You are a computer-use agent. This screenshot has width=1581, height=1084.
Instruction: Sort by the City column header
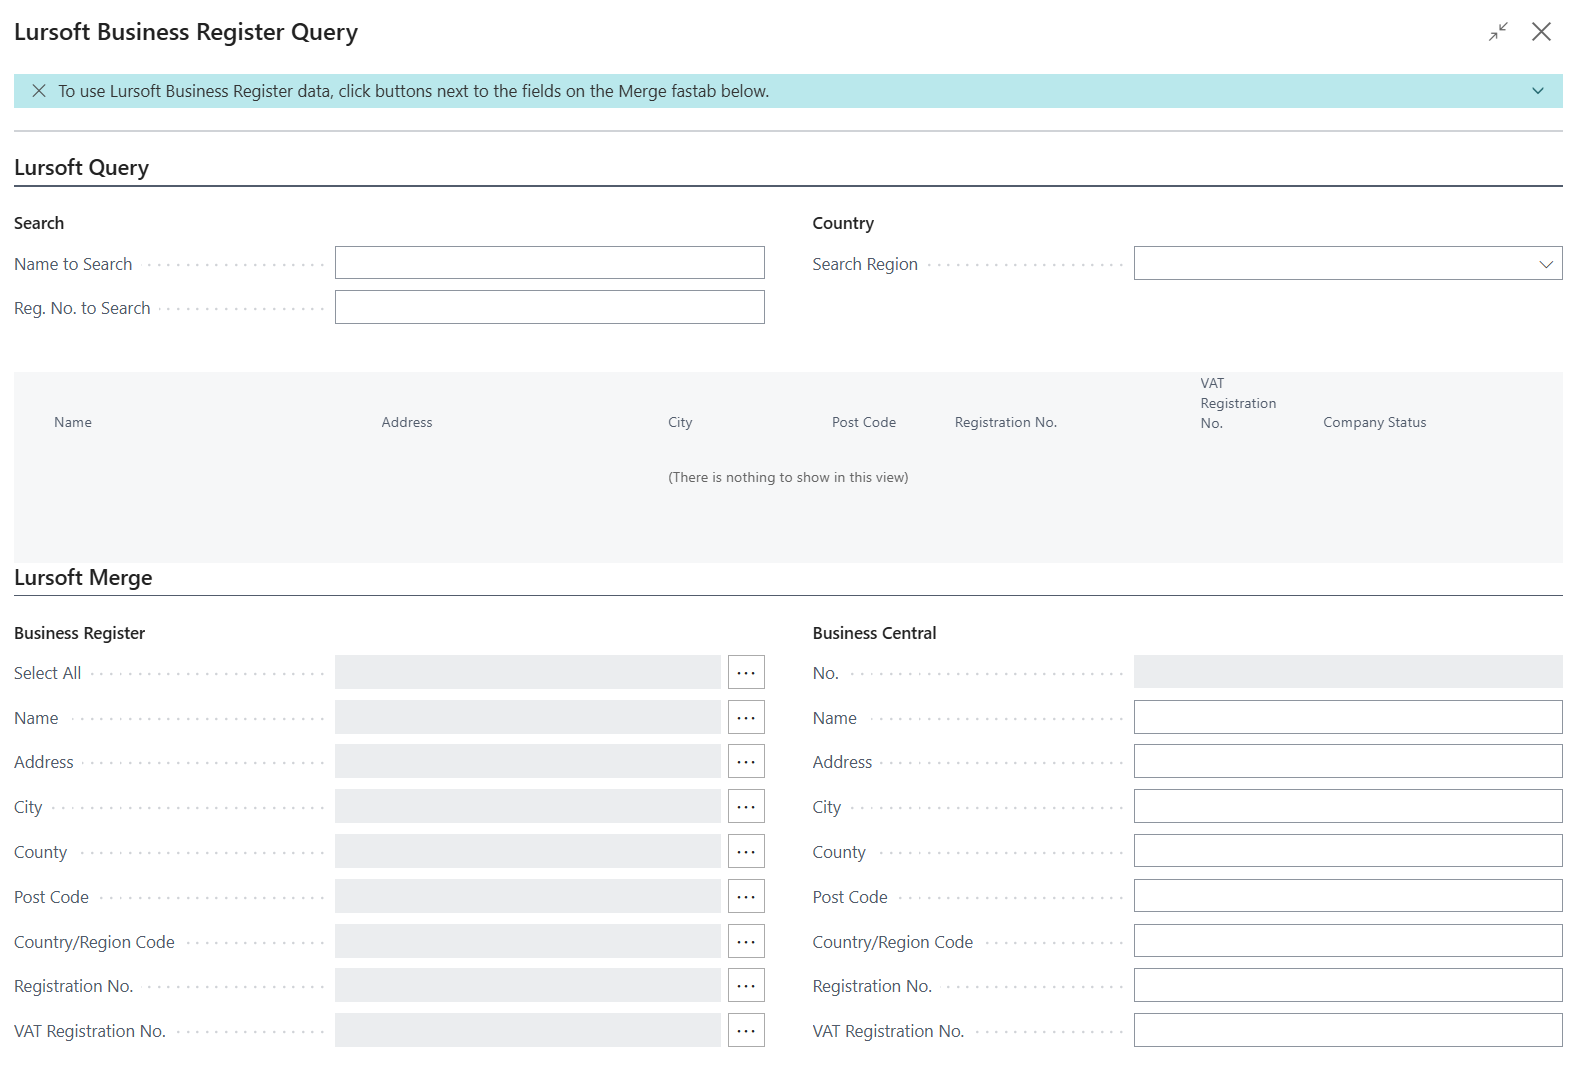pos(680,423)
